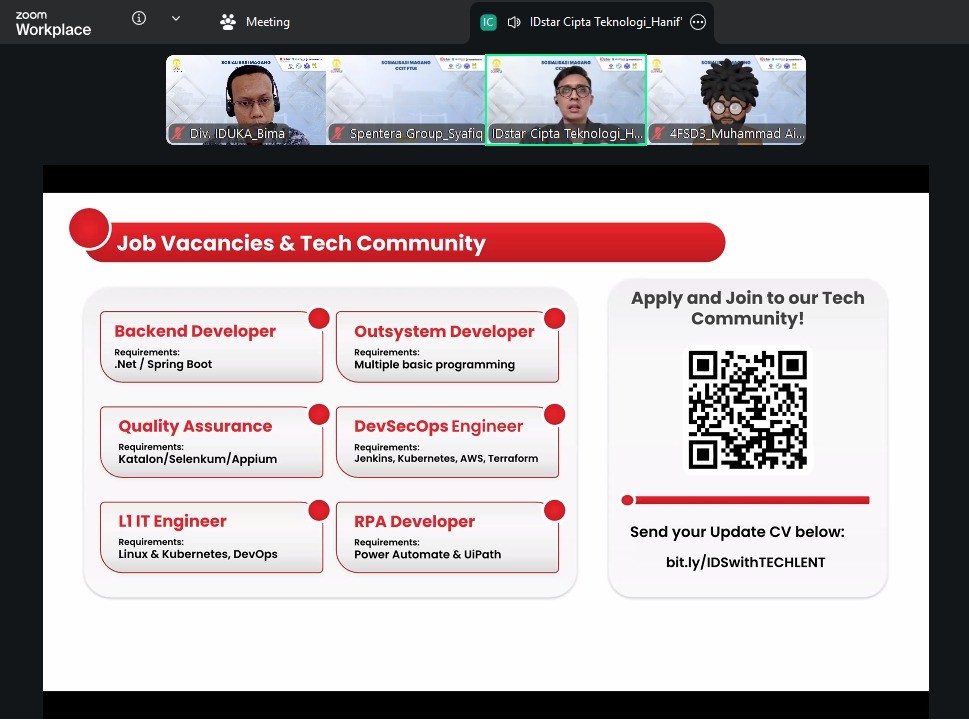Select the 4FSD3_Muhammad Ai... avatar thumbnail
Viewport: 969px width, 720px height.
727,100
